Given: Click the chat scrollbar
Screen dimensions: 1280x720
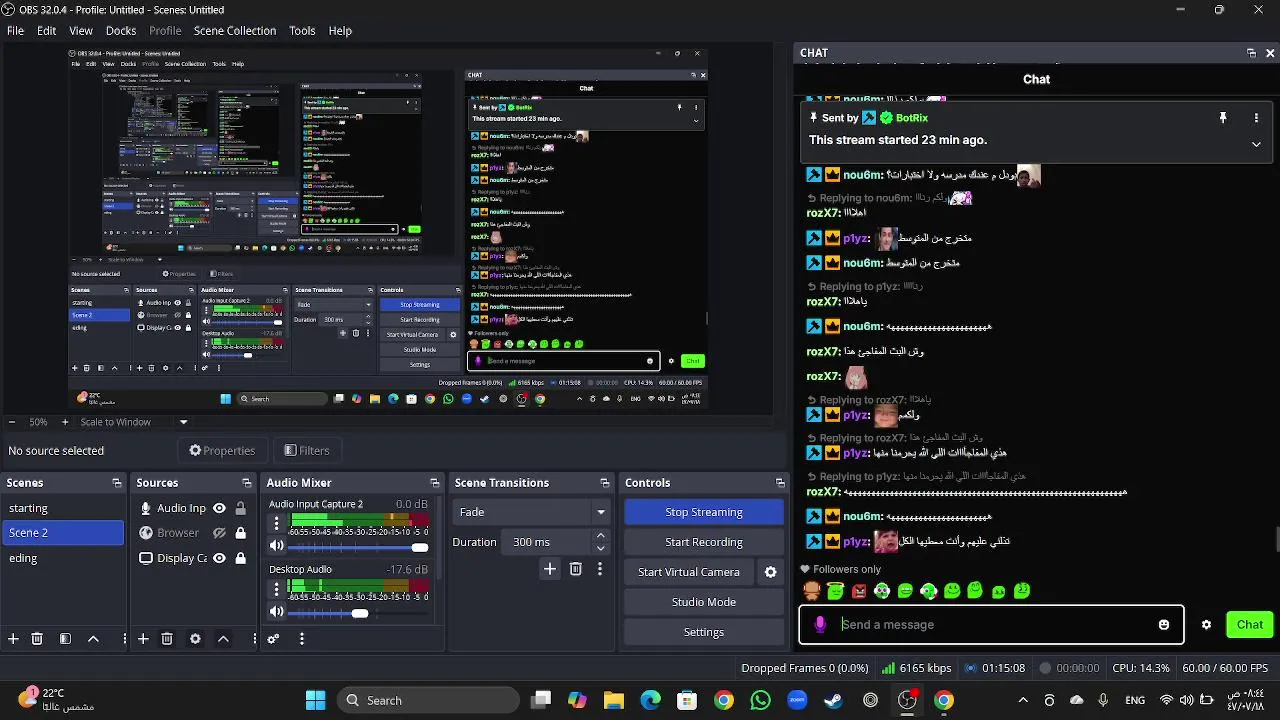Looking at the screenshot, I should (1276, 540).
